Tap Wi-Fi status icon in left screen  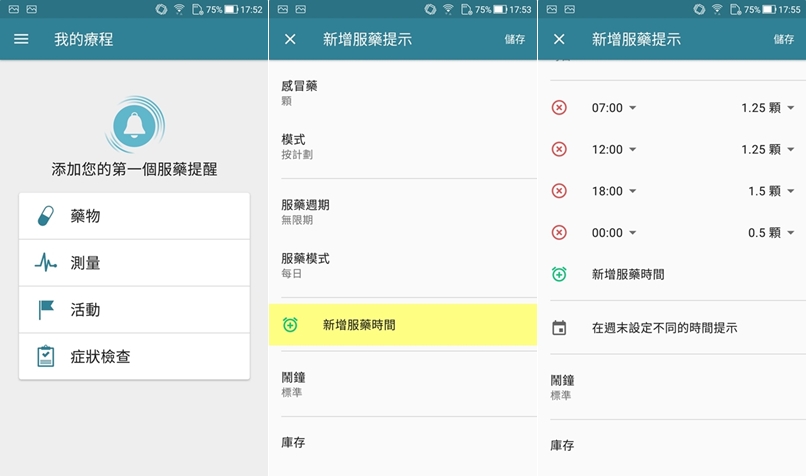[179, 9]
